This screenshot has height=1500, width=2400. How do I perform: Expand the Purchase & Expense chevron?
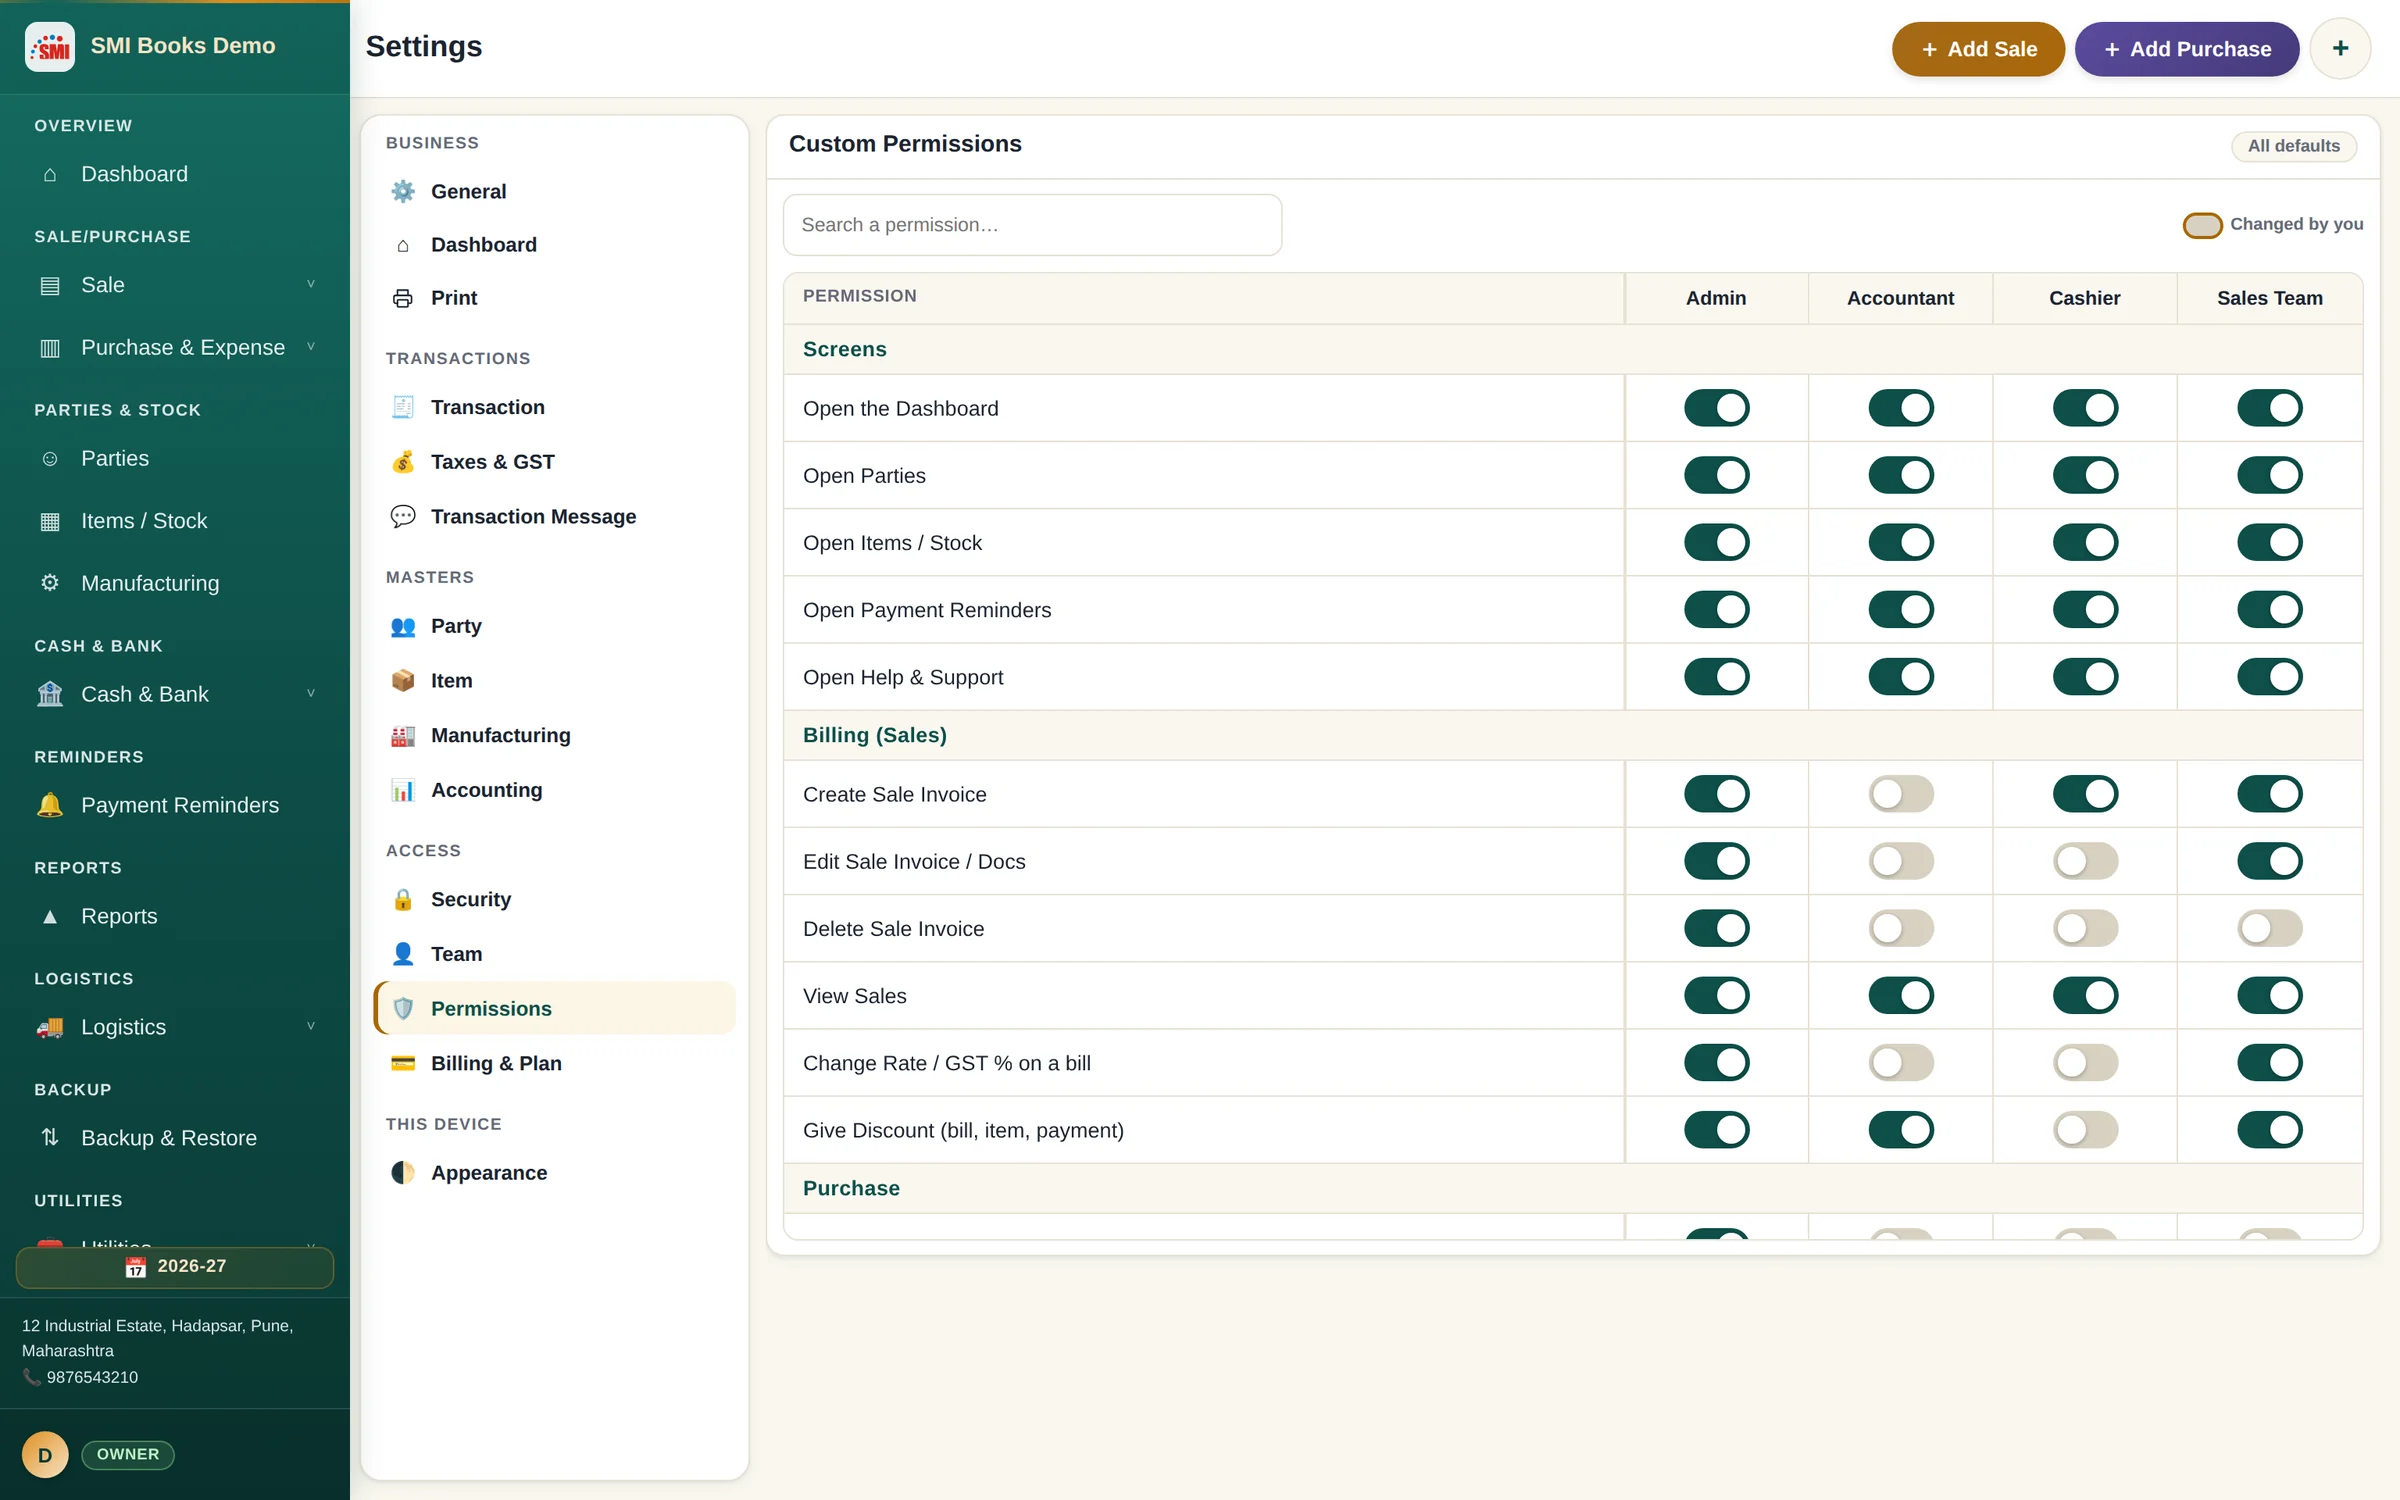(x=311, y=347)
